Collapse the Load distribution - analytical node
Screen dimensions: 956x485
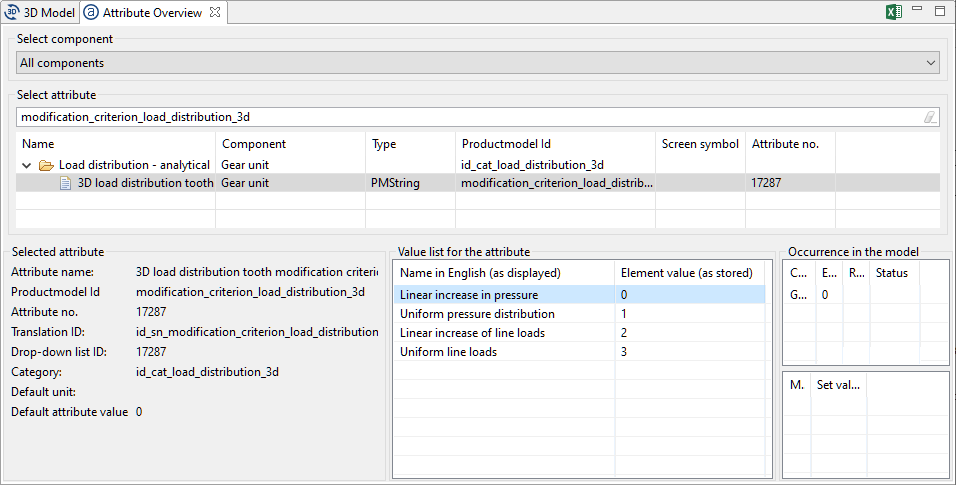pos(27,165)
